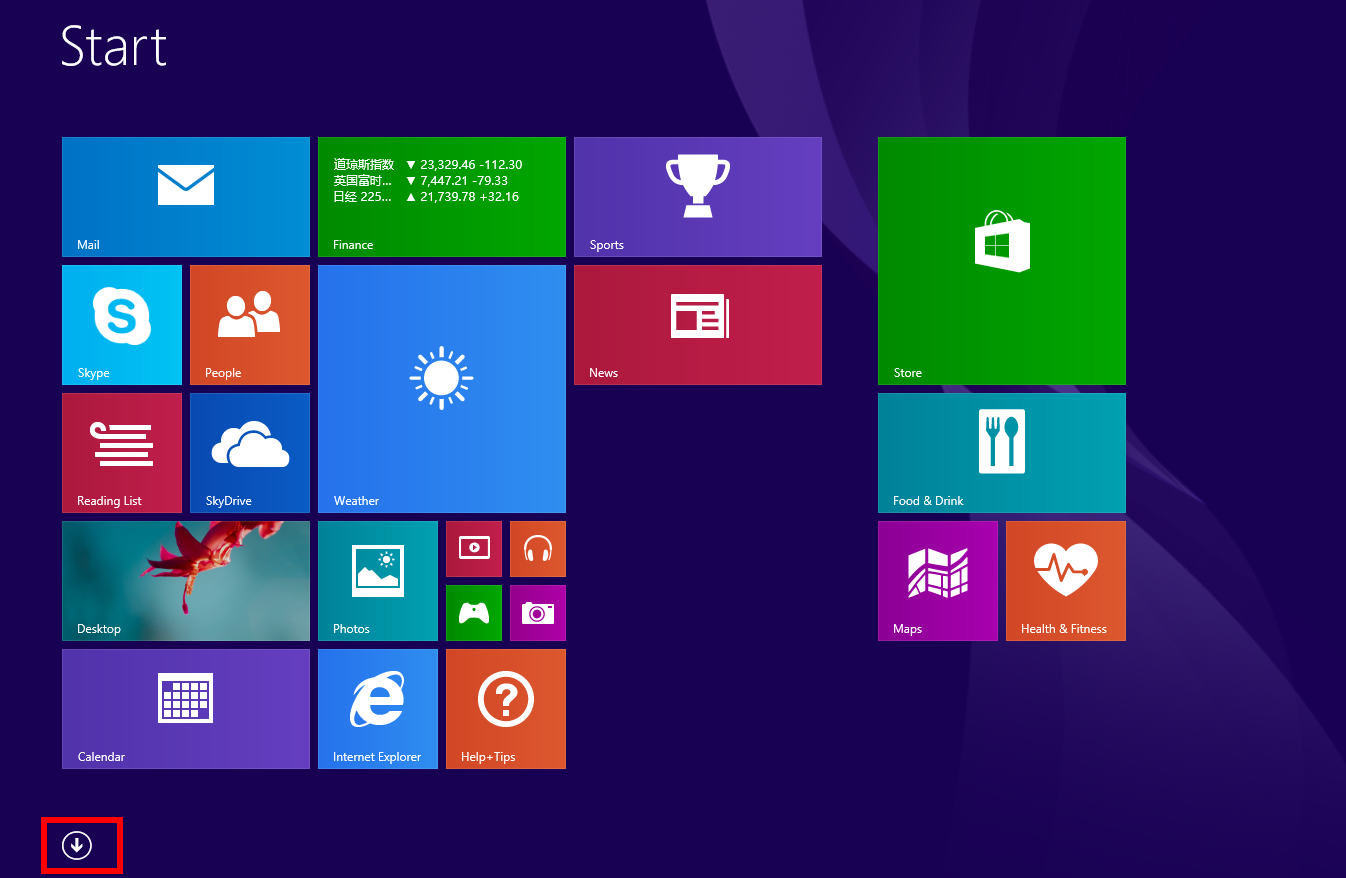1346x878 pixels.
Task: Open the Skype tile
Action: tap(122, 325)
